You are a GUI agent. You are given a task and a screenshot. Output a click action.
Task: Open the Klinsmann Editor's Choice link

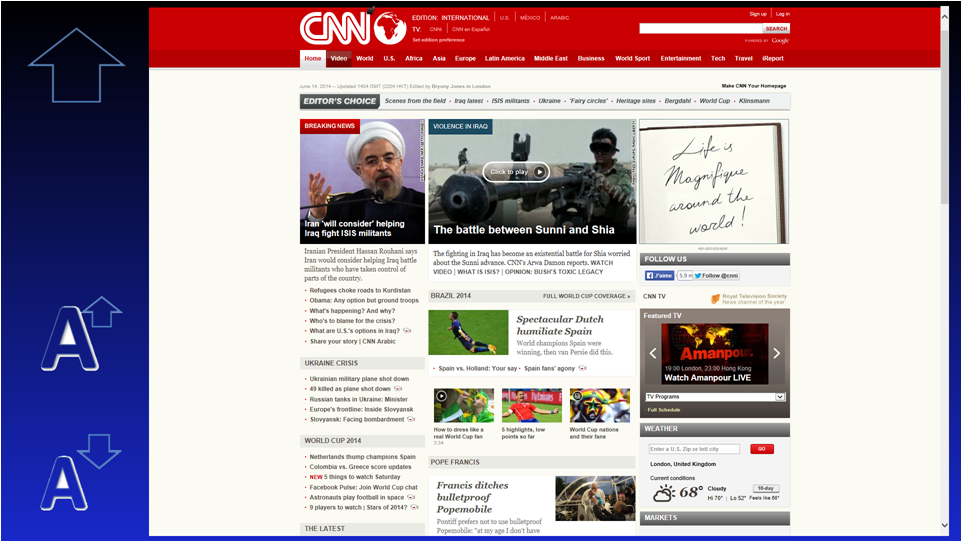(754, 101)
